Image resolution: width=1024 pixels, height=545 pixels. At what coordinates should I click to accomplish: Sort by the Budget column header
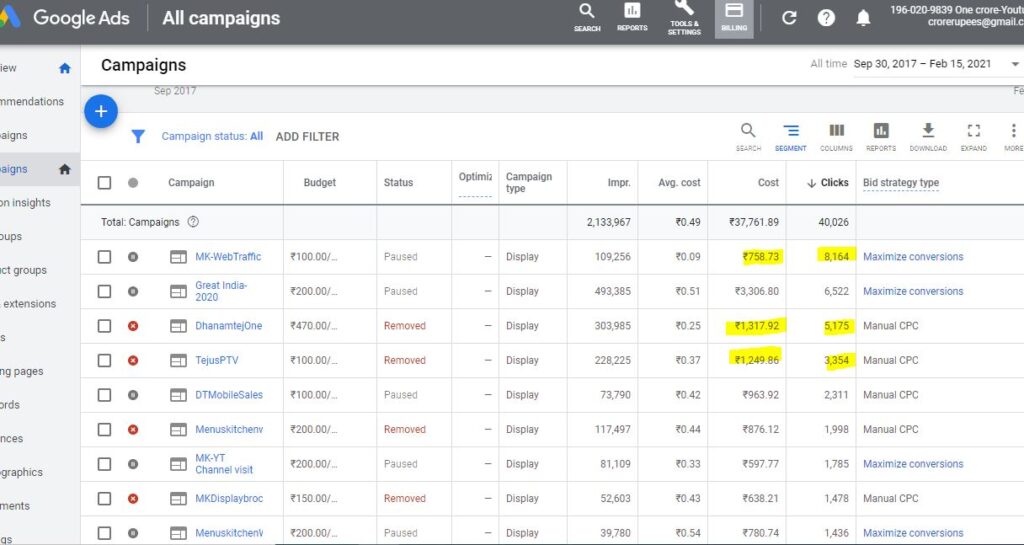pyautogui.click(x=320, y=183)
